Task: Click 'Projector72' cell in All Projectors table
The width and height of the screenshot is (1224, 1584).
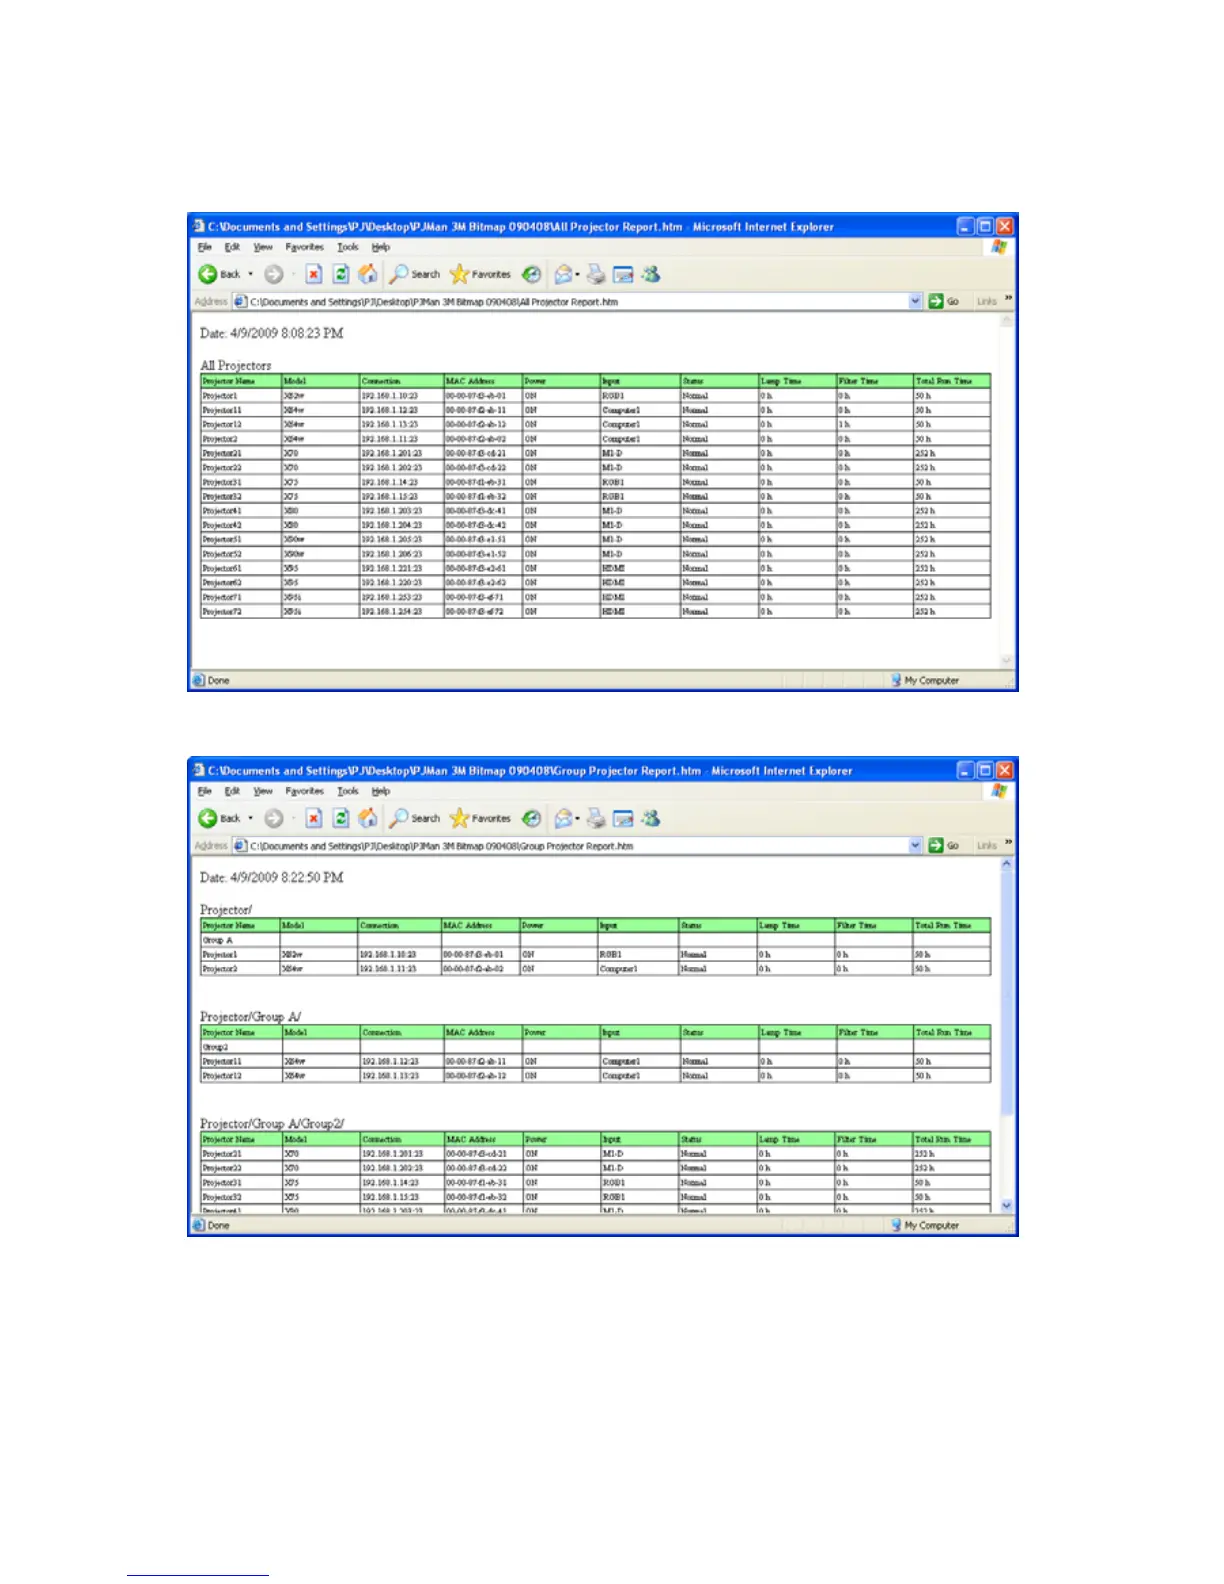Action: pyautogui.click(x=240, y=611)
